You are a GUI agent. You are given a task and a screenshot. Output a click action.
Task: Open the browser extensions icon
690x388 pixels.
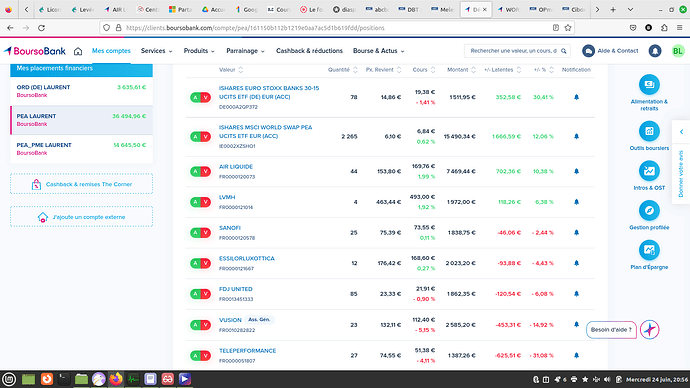click(664, 28)
